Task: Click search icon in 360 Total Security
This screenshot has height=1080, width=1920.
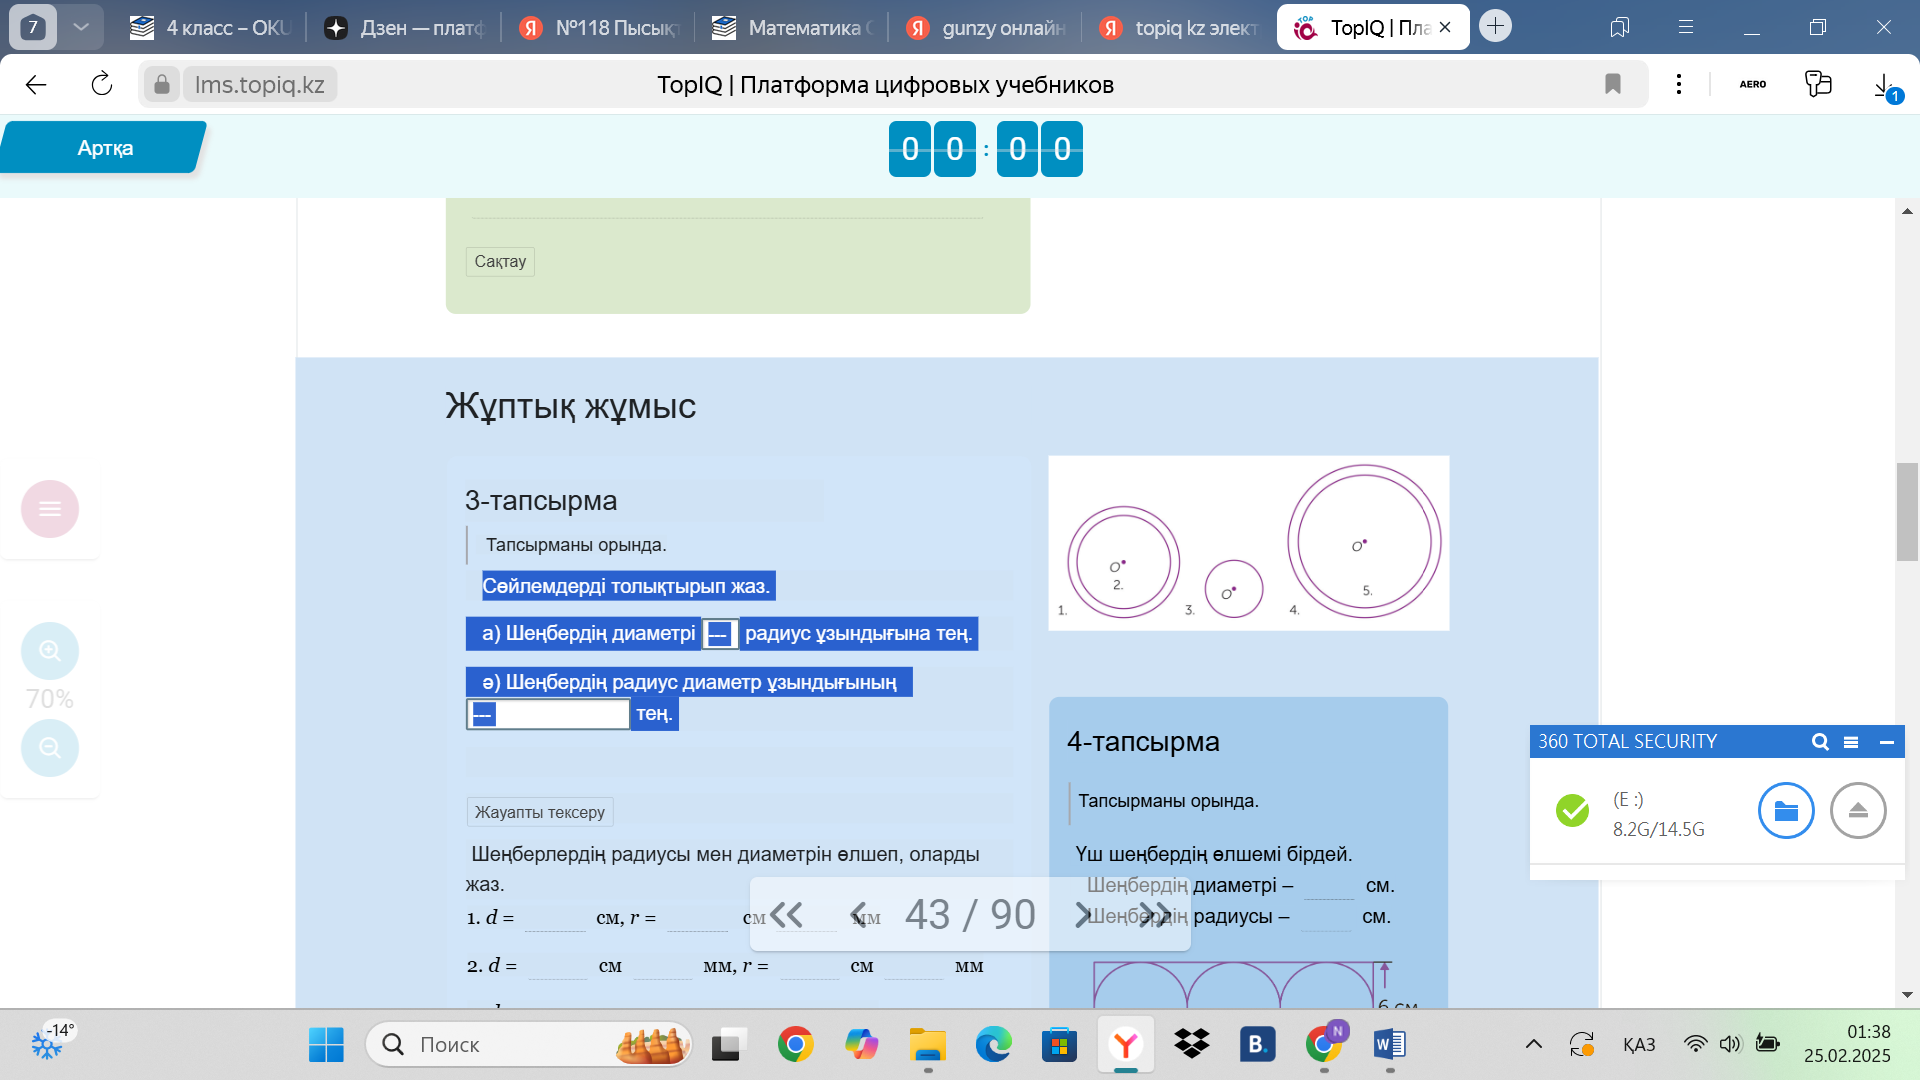Action: pyautogui.click(x=1820, y=741)
